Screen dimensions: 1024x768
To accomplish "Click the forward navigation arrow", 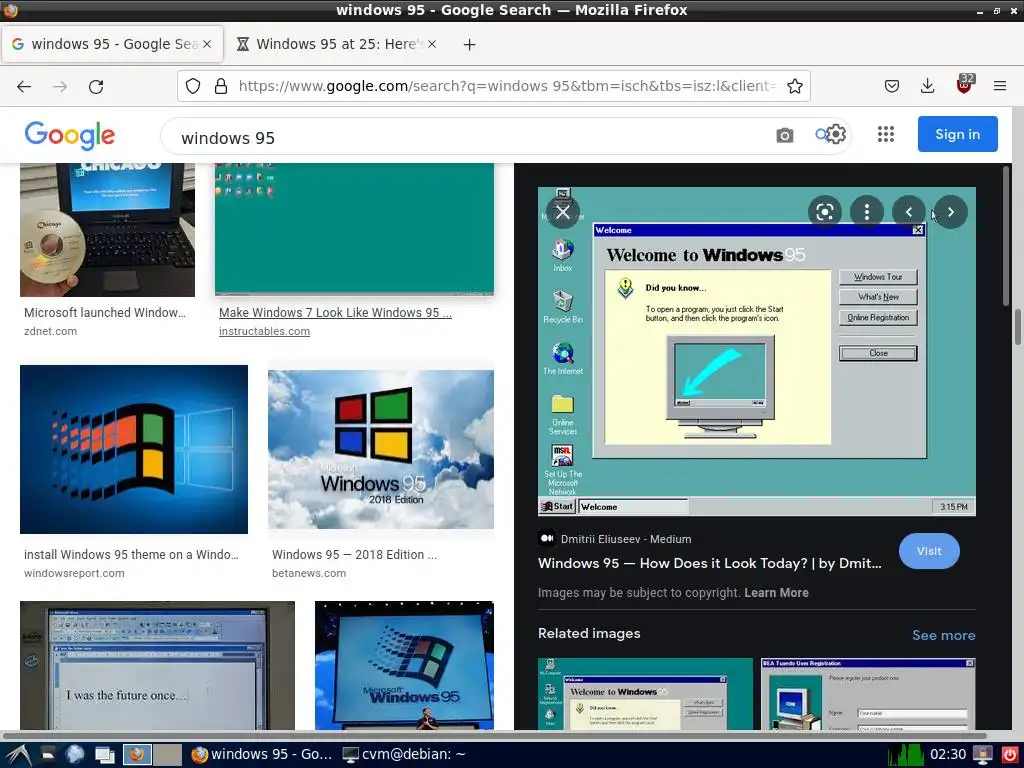I will click(x=60, y=86).
